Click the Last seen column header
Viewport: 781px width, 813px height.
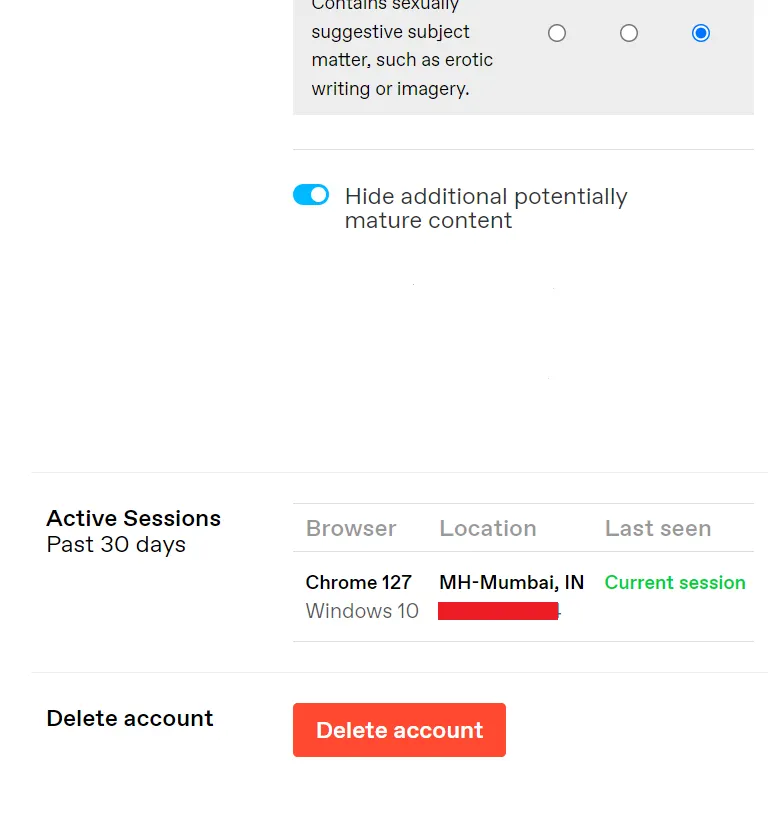(x=658, y=528)
